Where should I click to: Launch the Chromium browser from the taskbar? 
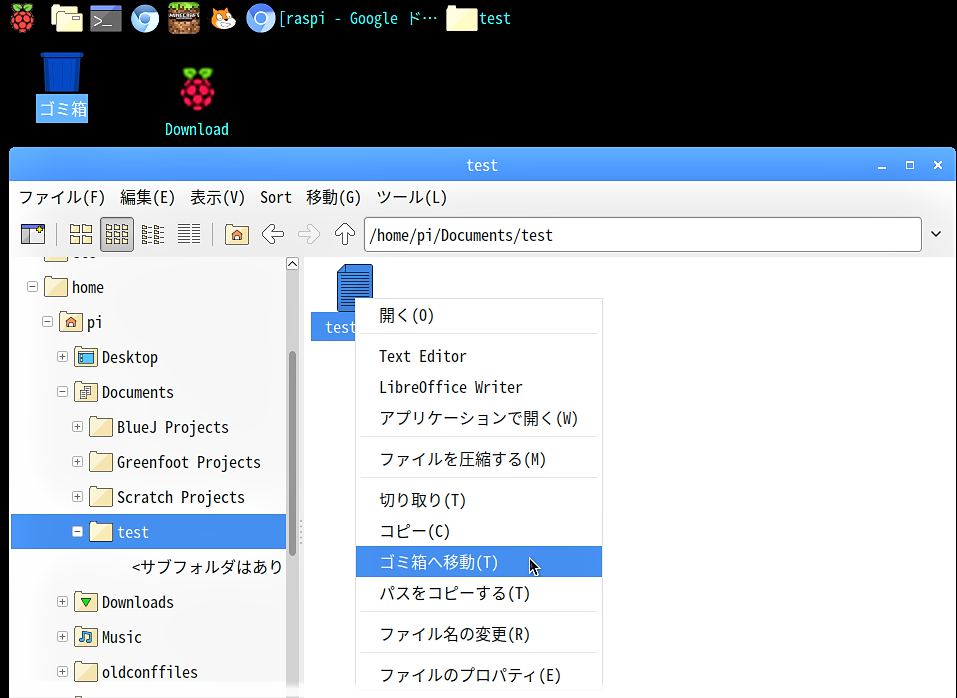145,18
